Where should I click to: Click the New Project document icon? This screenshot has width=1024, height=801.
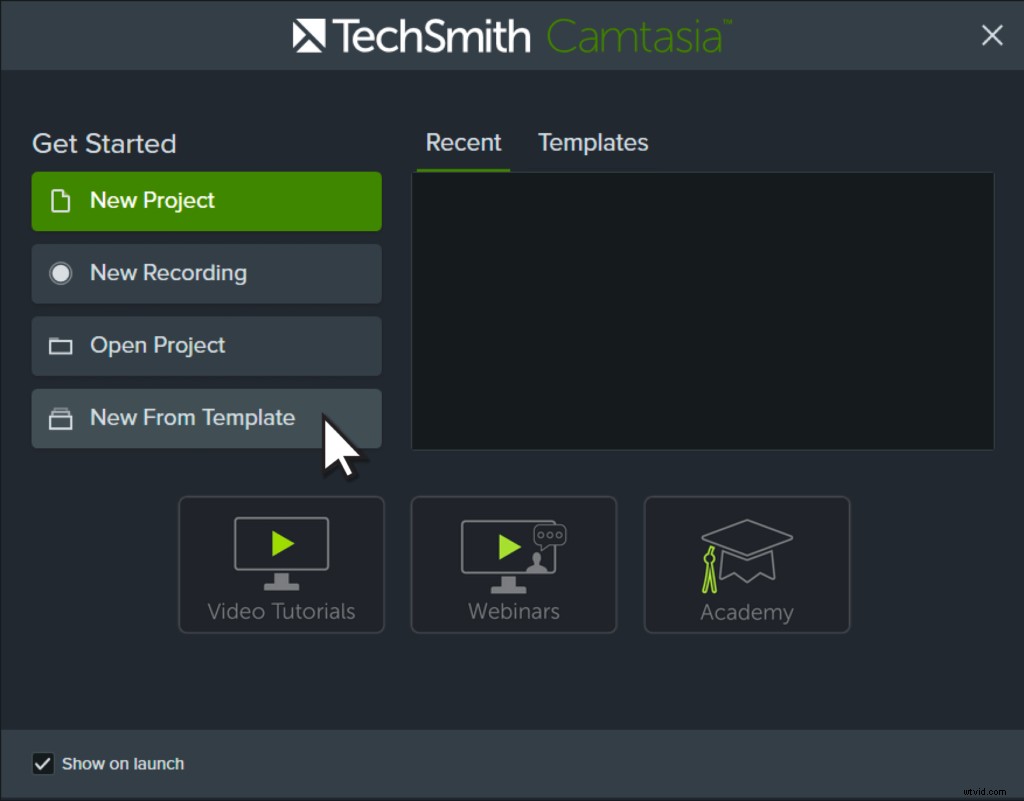click(60, 201)
